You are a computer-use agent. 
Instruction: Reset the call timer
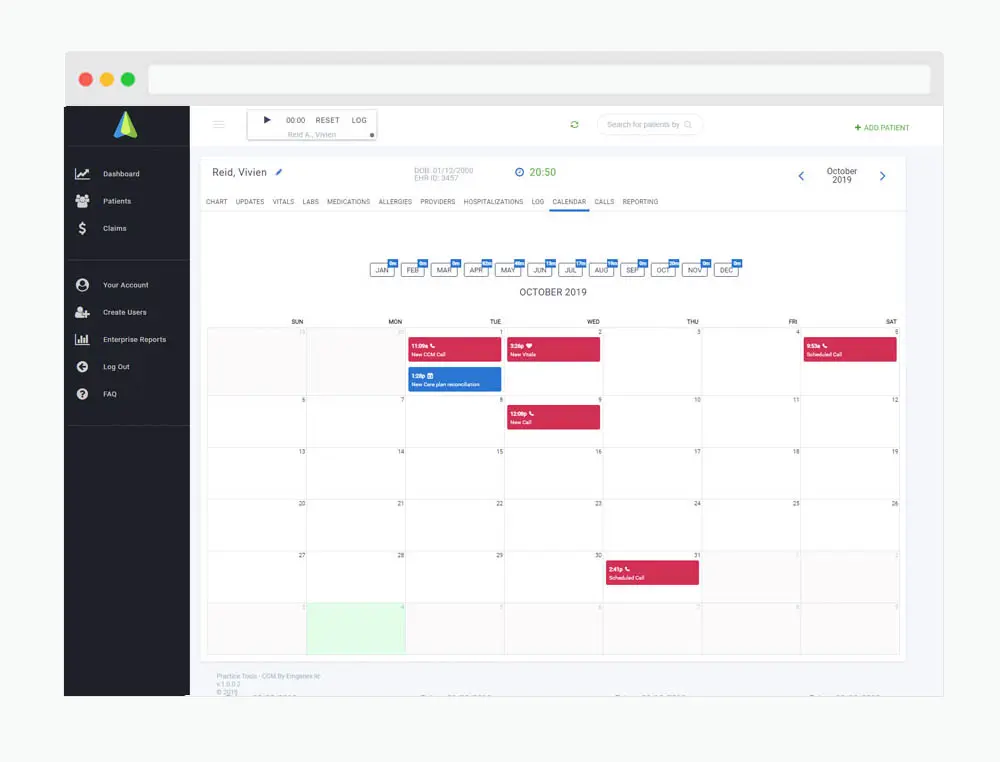[327, 120]
